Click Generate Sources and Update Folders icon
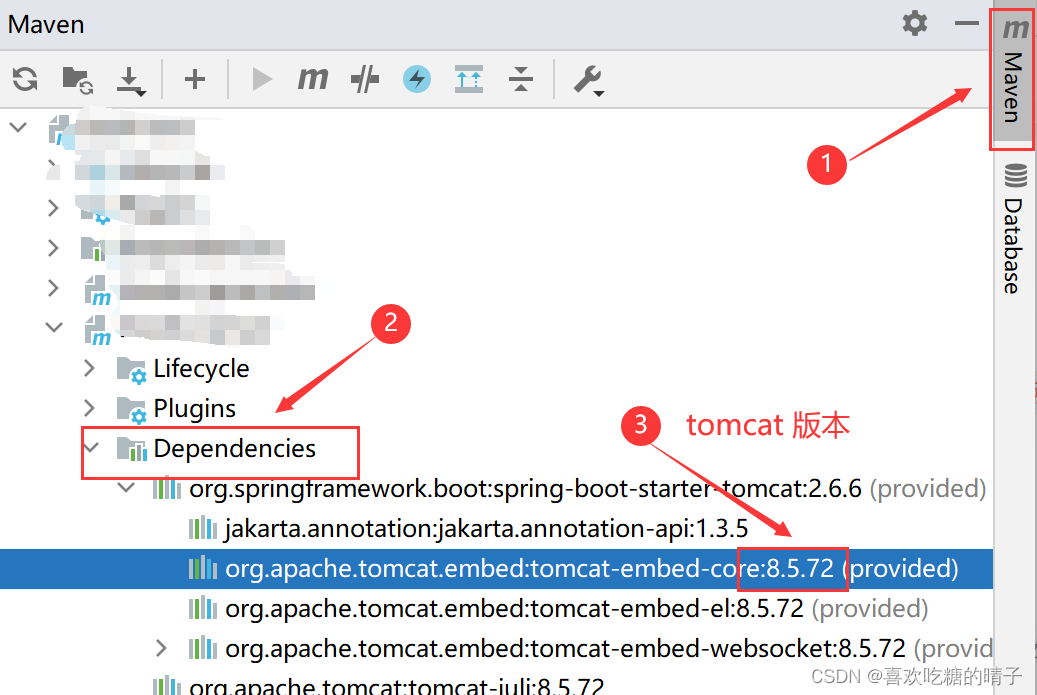This screenshot has width=1037, height=695. pyautogui.click(x=77, y=80)
